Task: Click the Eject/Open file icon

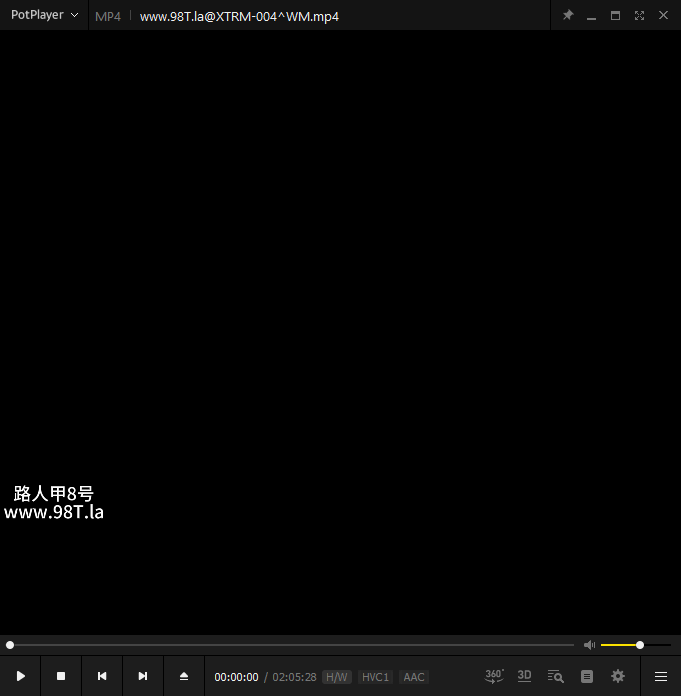Action: point(184,676)
